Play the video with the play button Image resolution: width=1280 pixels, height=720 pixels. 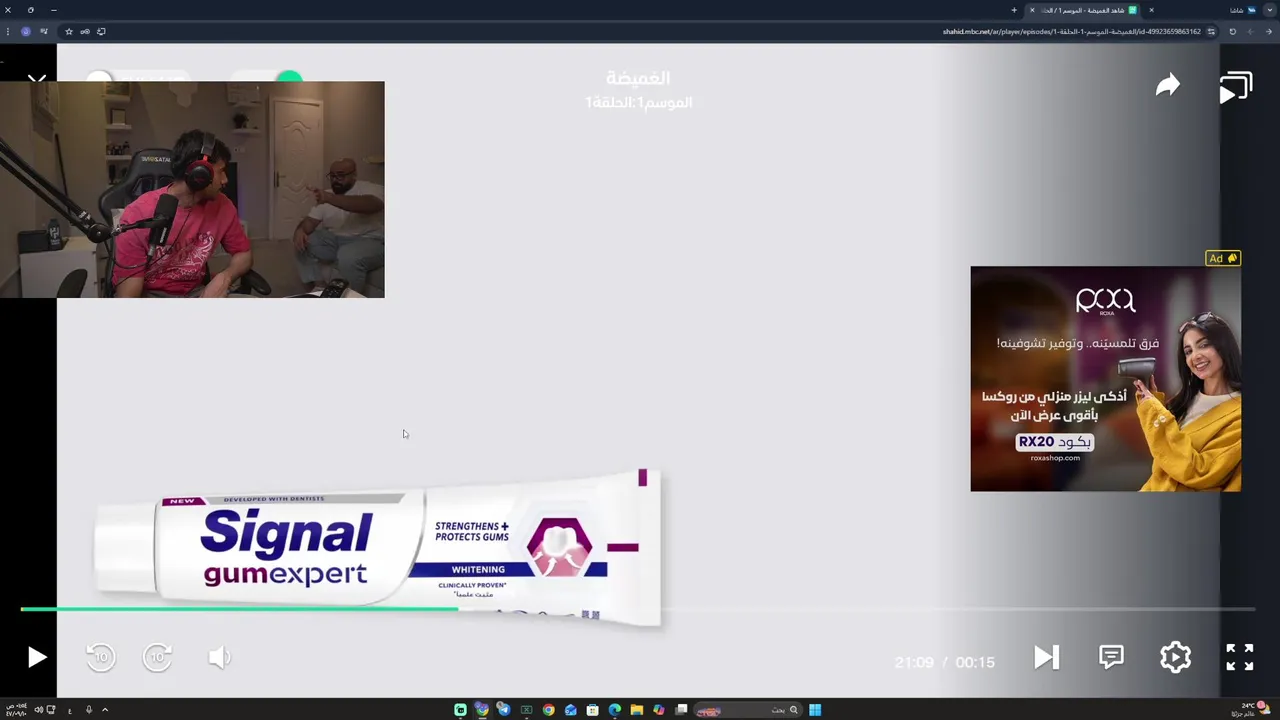point(37,657)
